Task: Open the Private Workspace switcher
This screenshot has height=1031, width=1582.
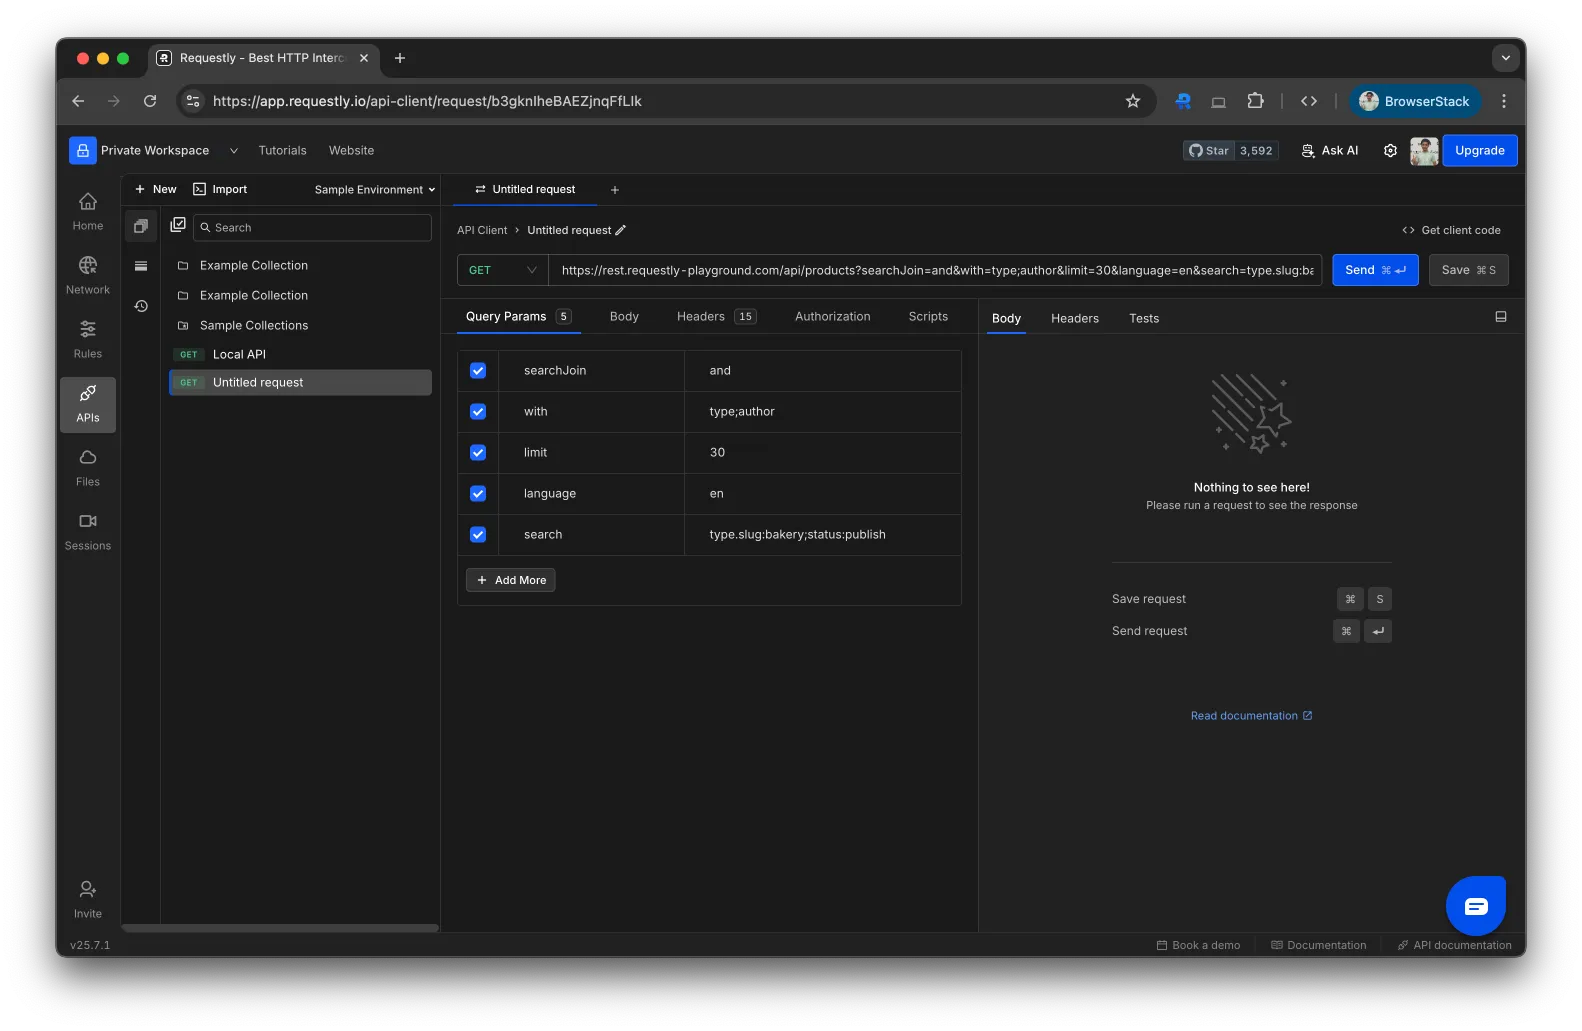Action: [x=155, y=151]
